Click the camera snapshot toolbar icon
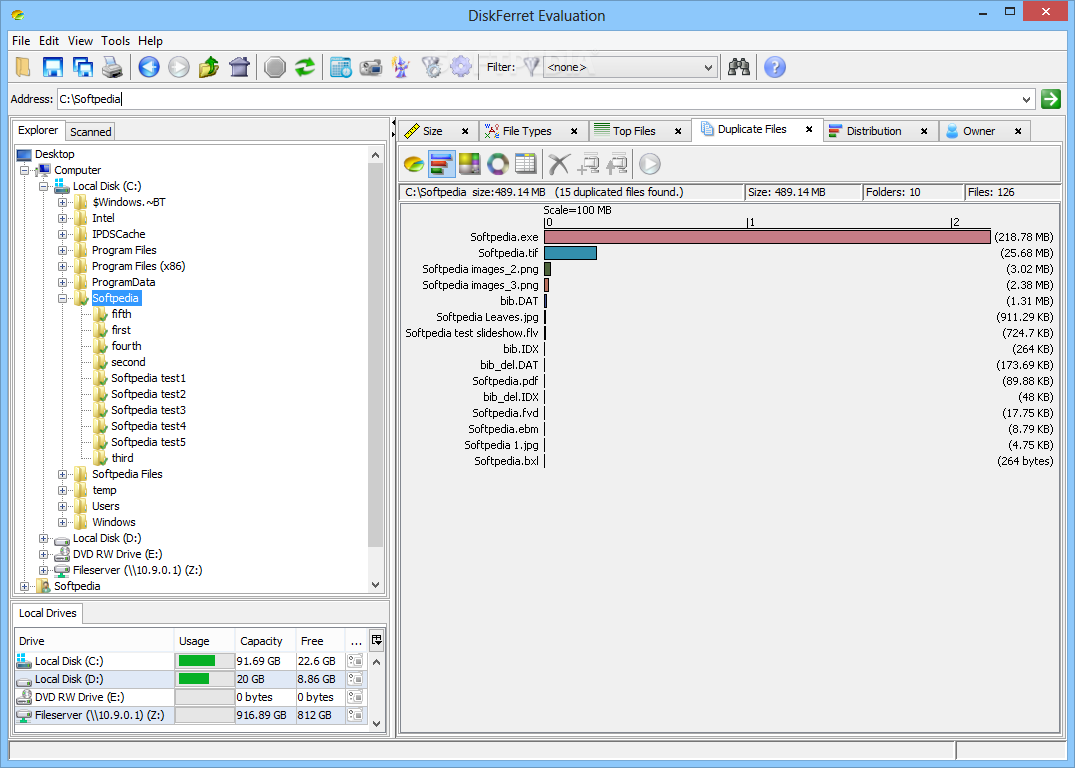Image resolution: width=1075 pixels, height=768 pixels. click(371, 67)
